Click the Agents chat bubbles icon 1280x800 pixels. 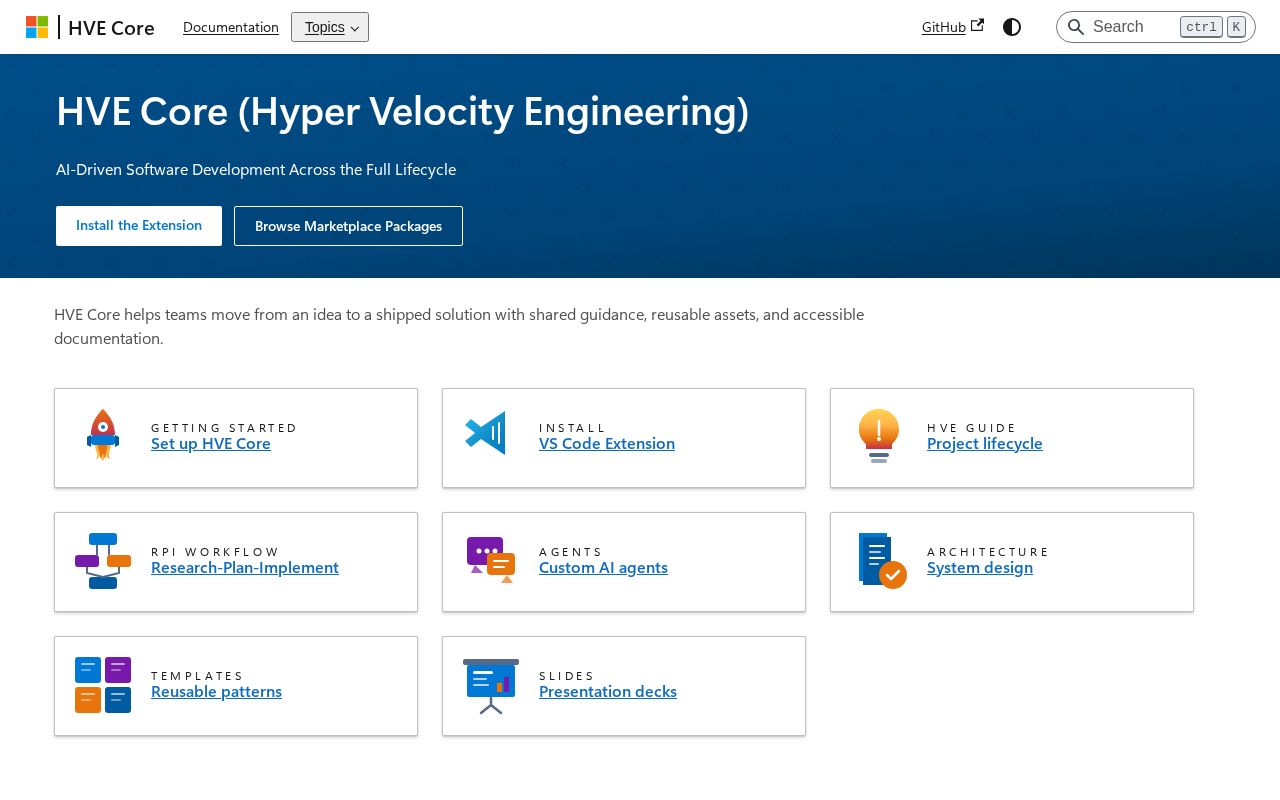[x=491, y=560]
